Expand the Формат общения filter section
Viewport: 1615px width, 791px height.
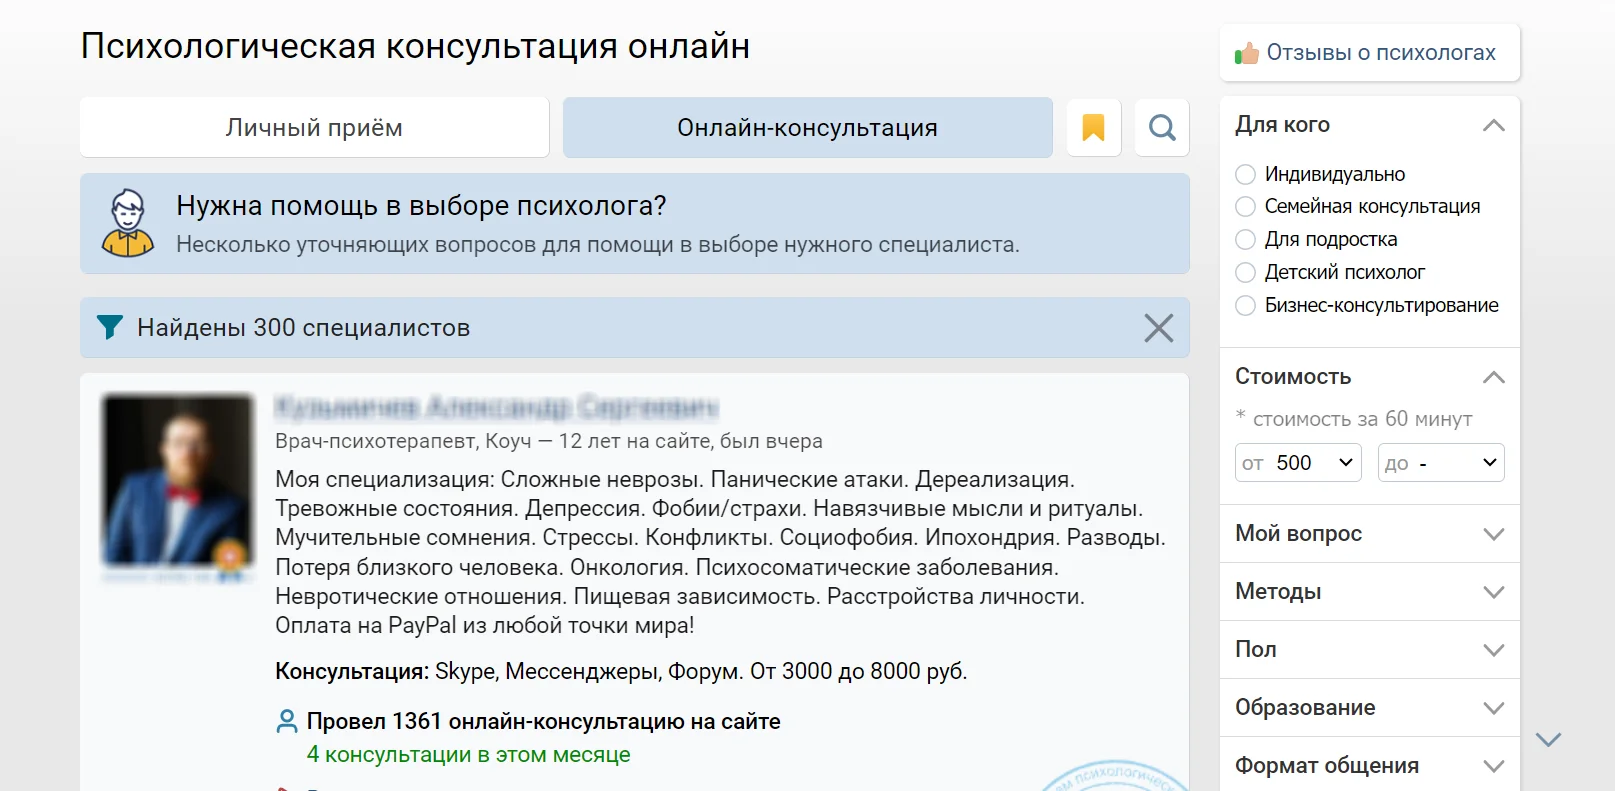pyautogui.click(x=1370, y=765)
